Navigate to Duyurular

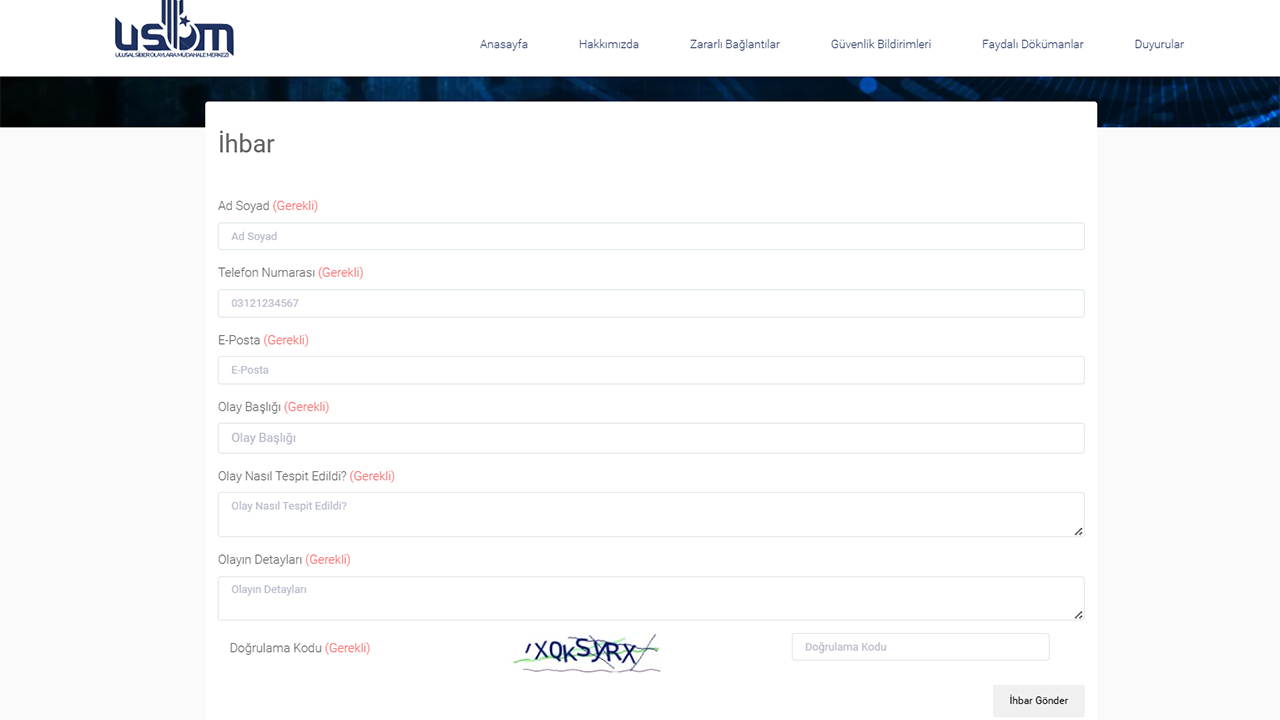point(1158,44)
